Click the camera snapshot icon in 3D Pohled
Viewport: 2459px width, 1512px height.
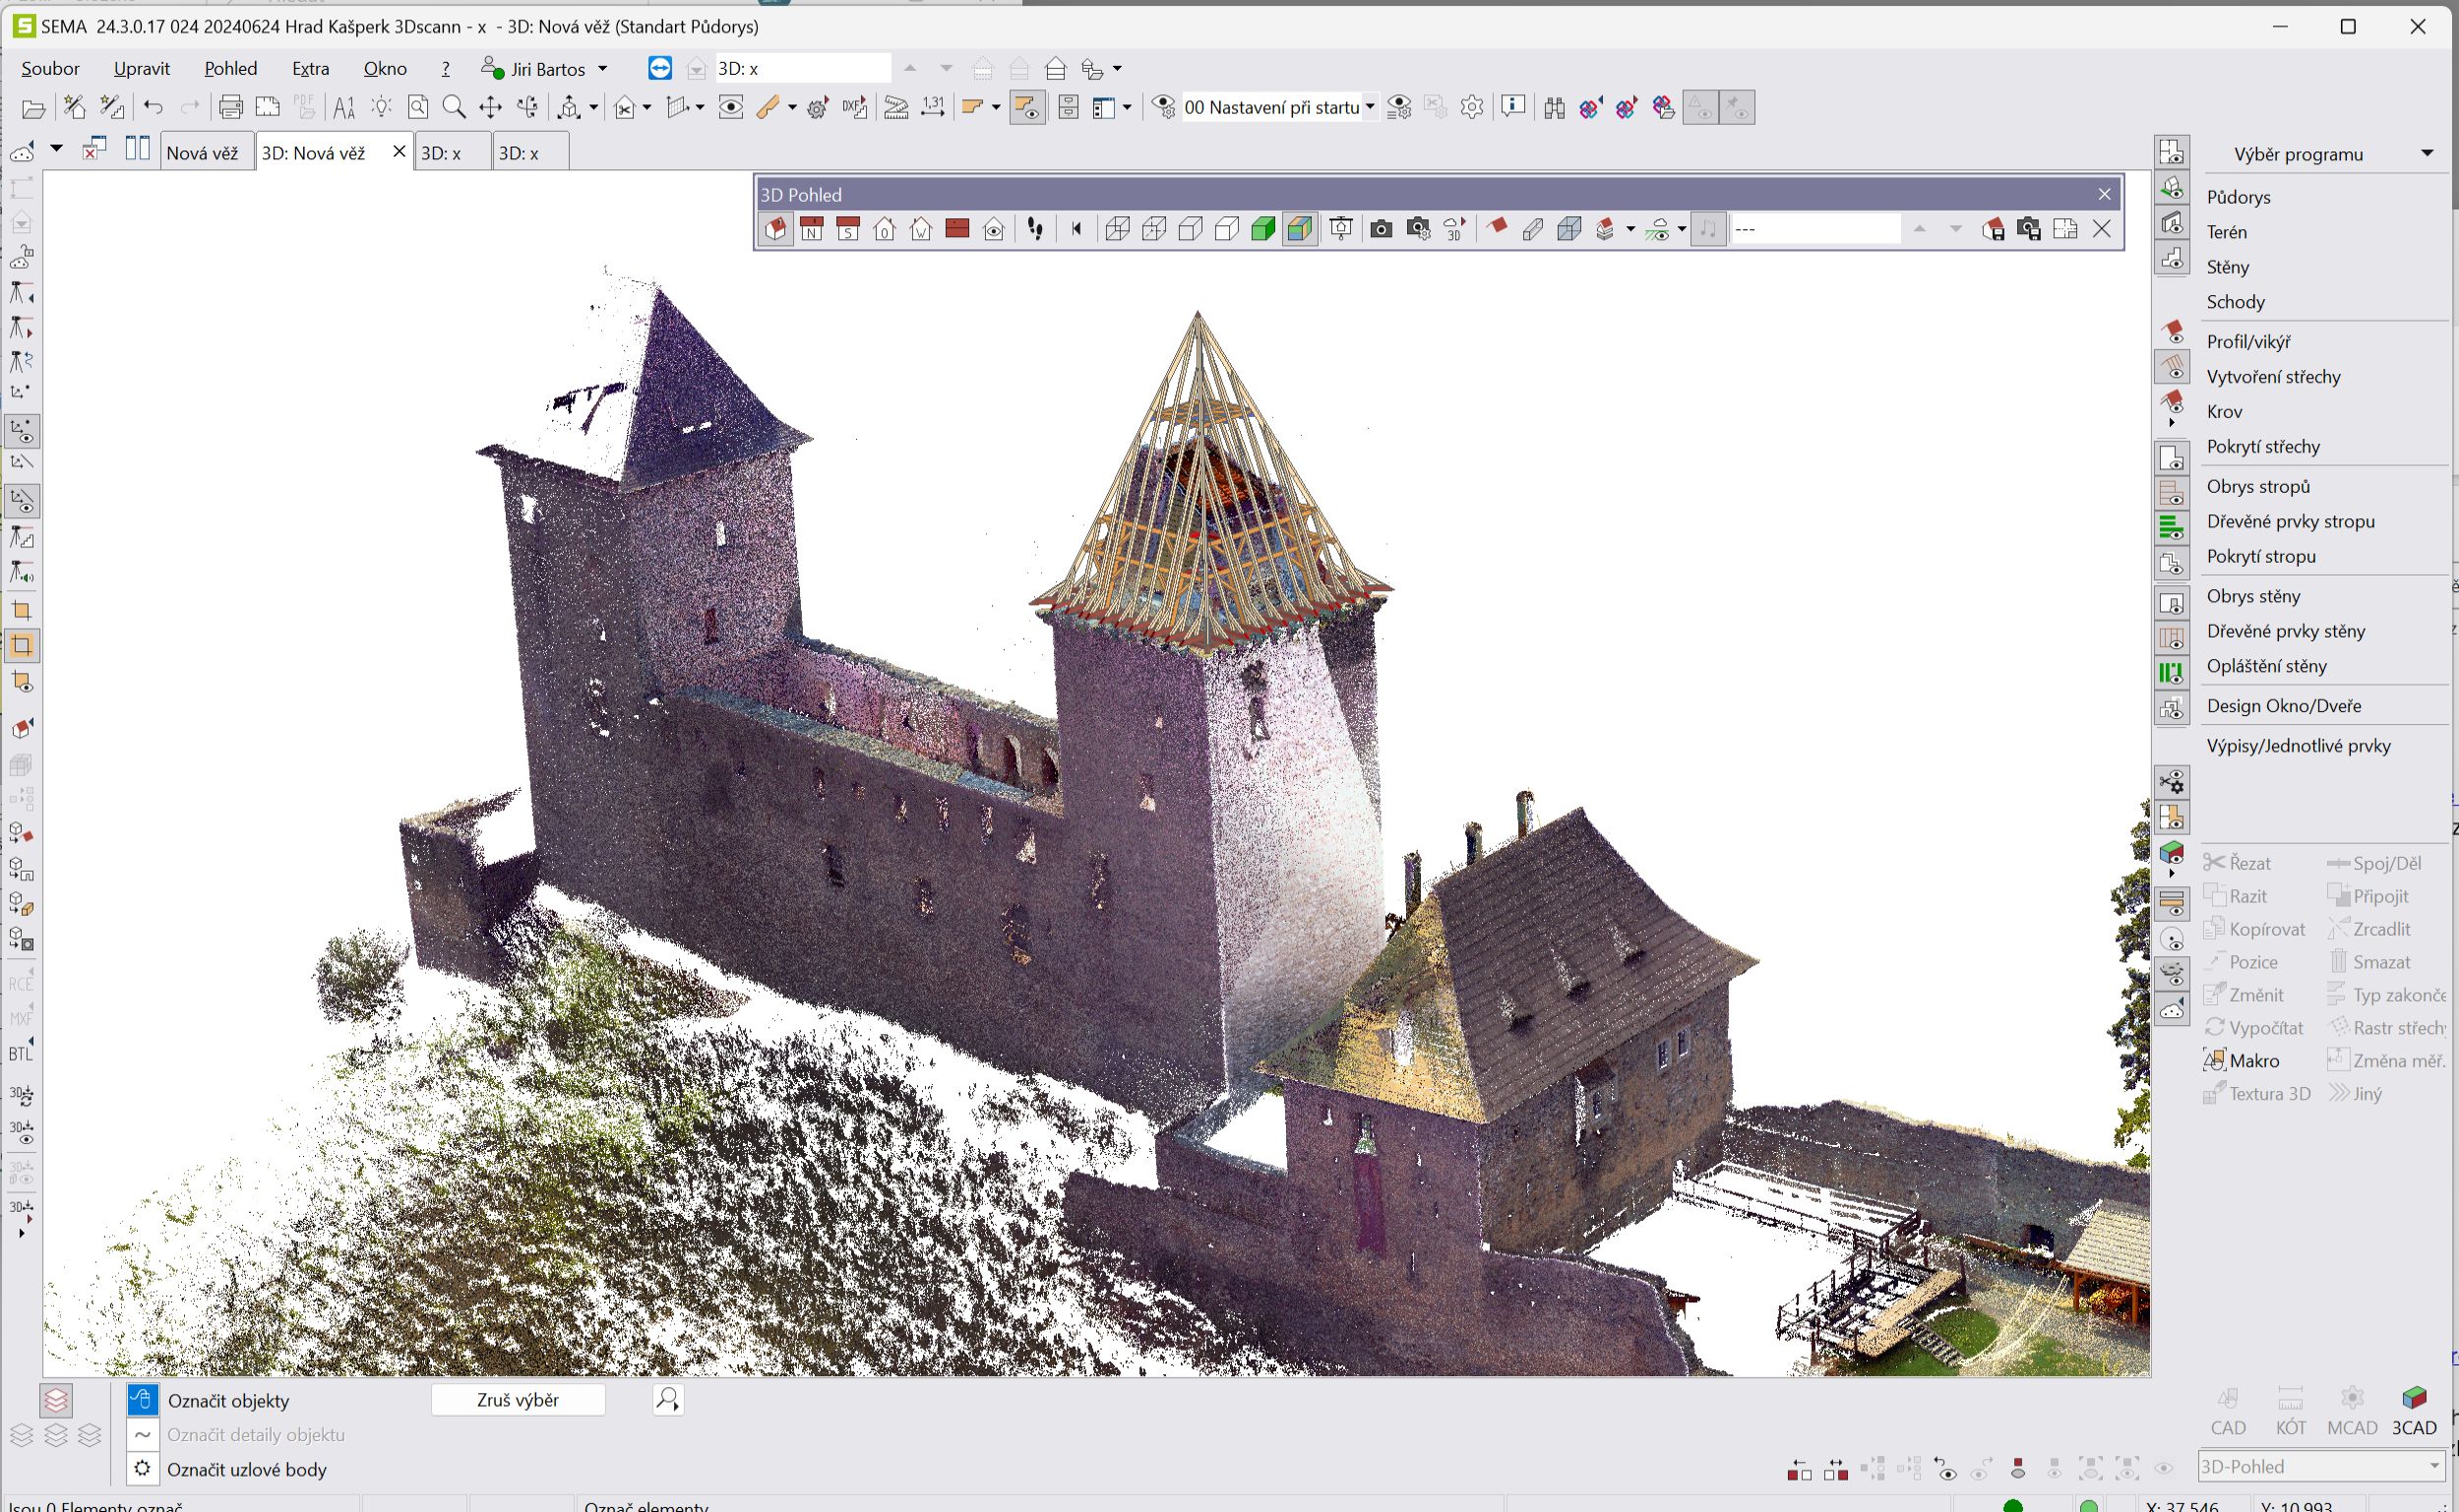[x=1381, y=230]
